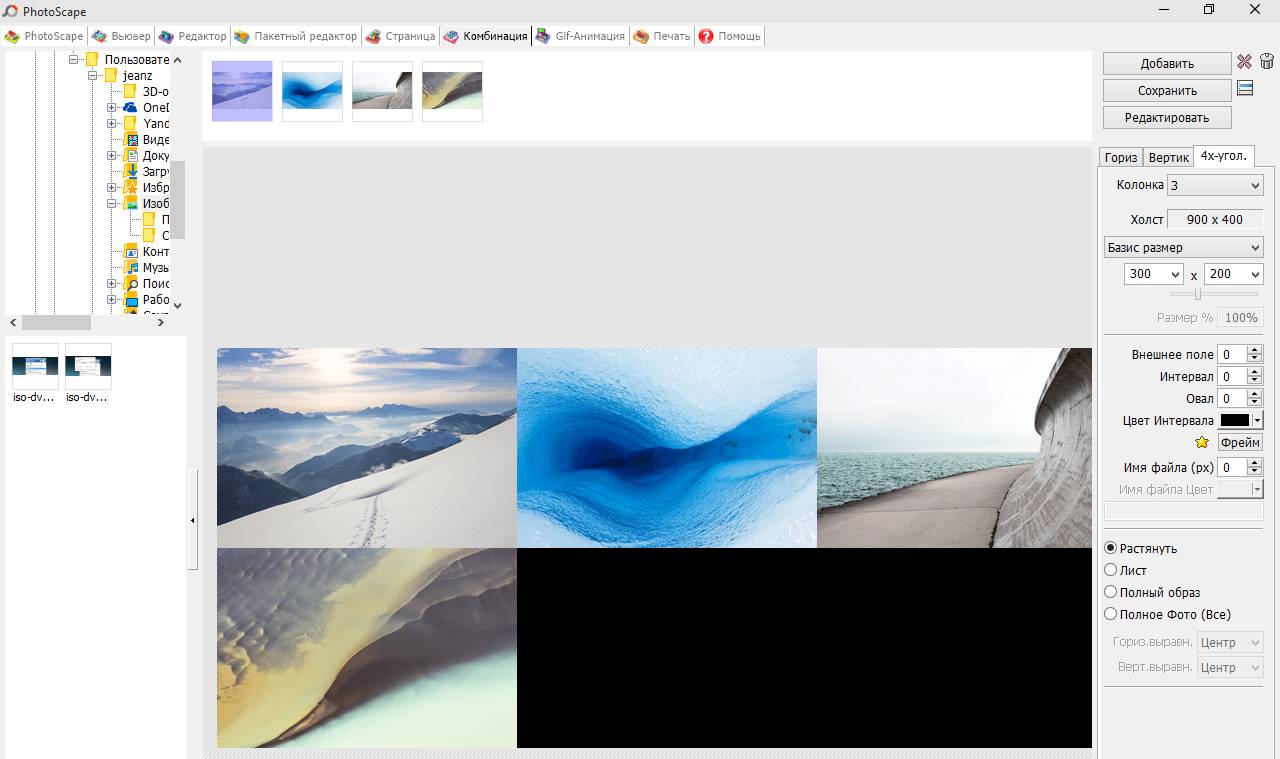Click the Редактировать button
This screenshot has height=759, width=1280.
pos(1167,117)
